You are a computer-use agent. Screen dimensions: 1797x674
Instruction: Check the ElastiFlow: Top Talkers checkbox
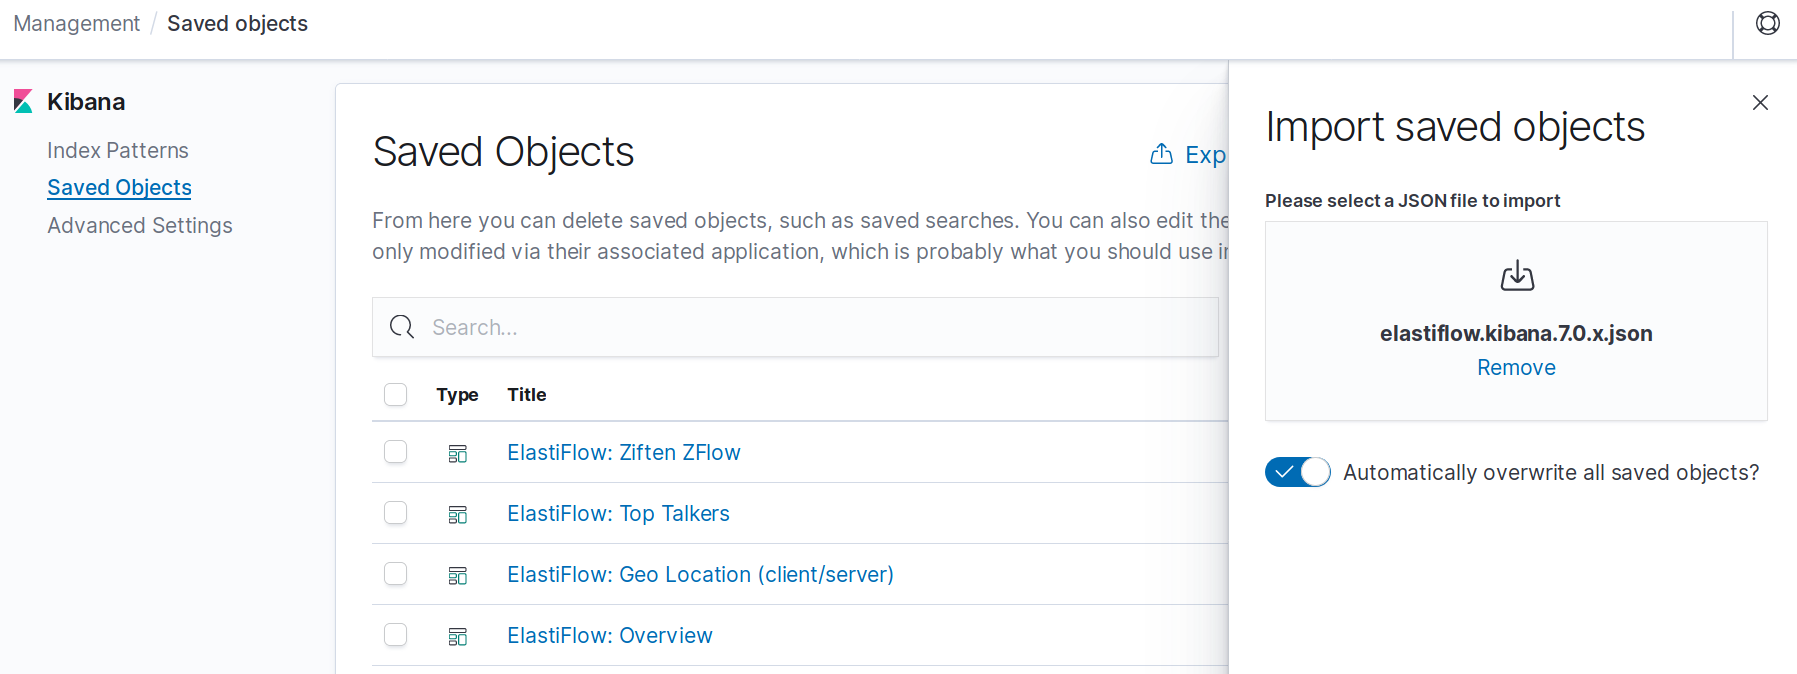tap(396, 513)
